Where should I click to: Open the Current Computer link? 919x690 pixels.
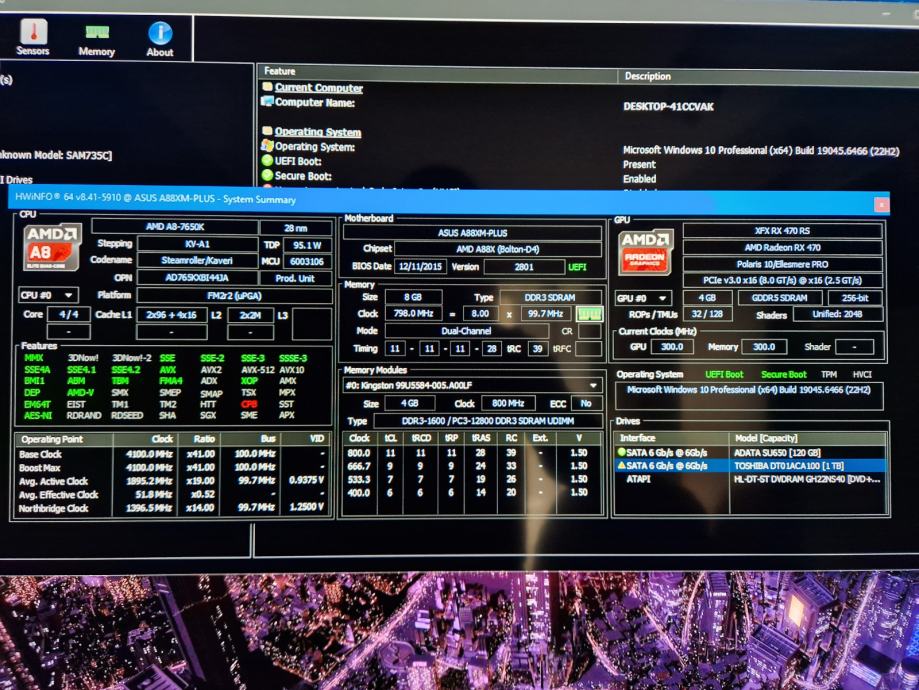point(319,88)
